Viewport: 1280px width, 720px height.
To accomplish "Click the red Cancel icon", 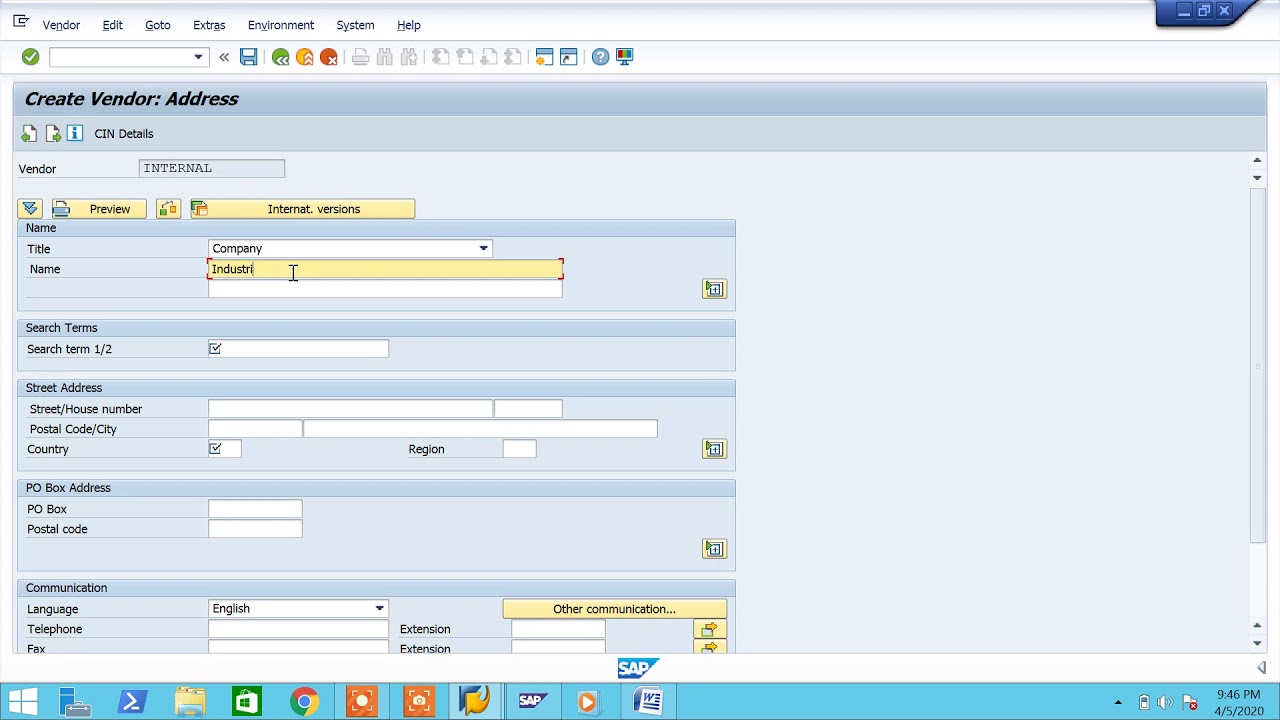I will [x=329, y=57].
